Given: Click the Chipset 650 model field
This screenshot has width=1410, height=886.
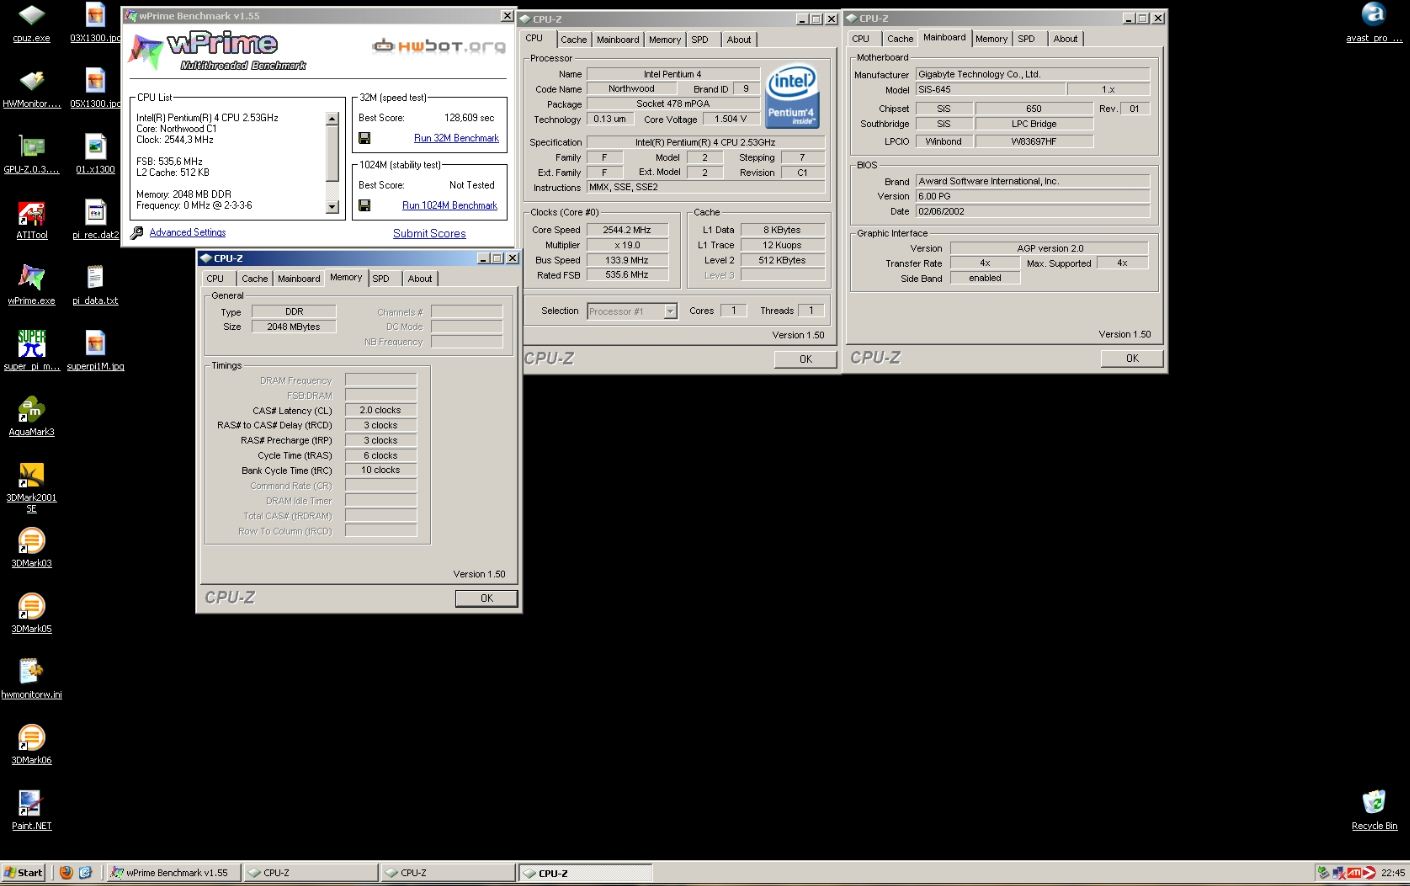Looking at the screenshot, I should click(1034, 108).
